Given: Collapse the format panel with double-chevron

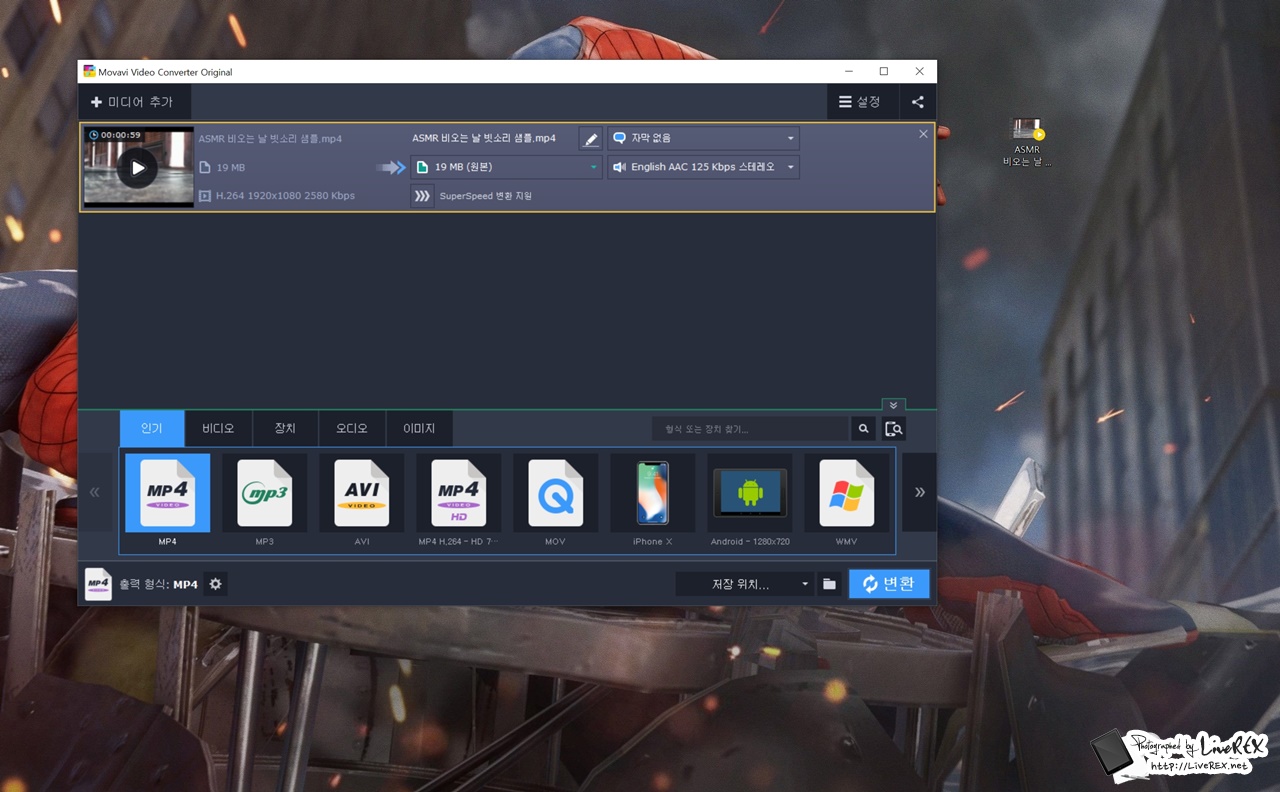Looking at the screenshot, I should point(894,405).
